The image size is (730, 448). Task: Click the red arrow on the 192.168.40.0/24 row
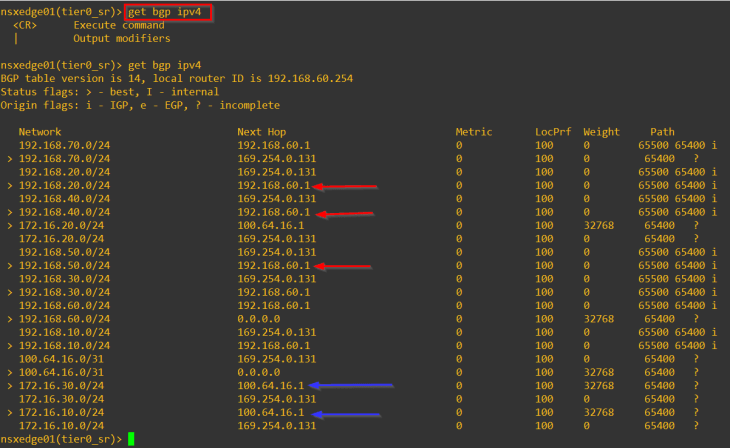pos(343,213)
